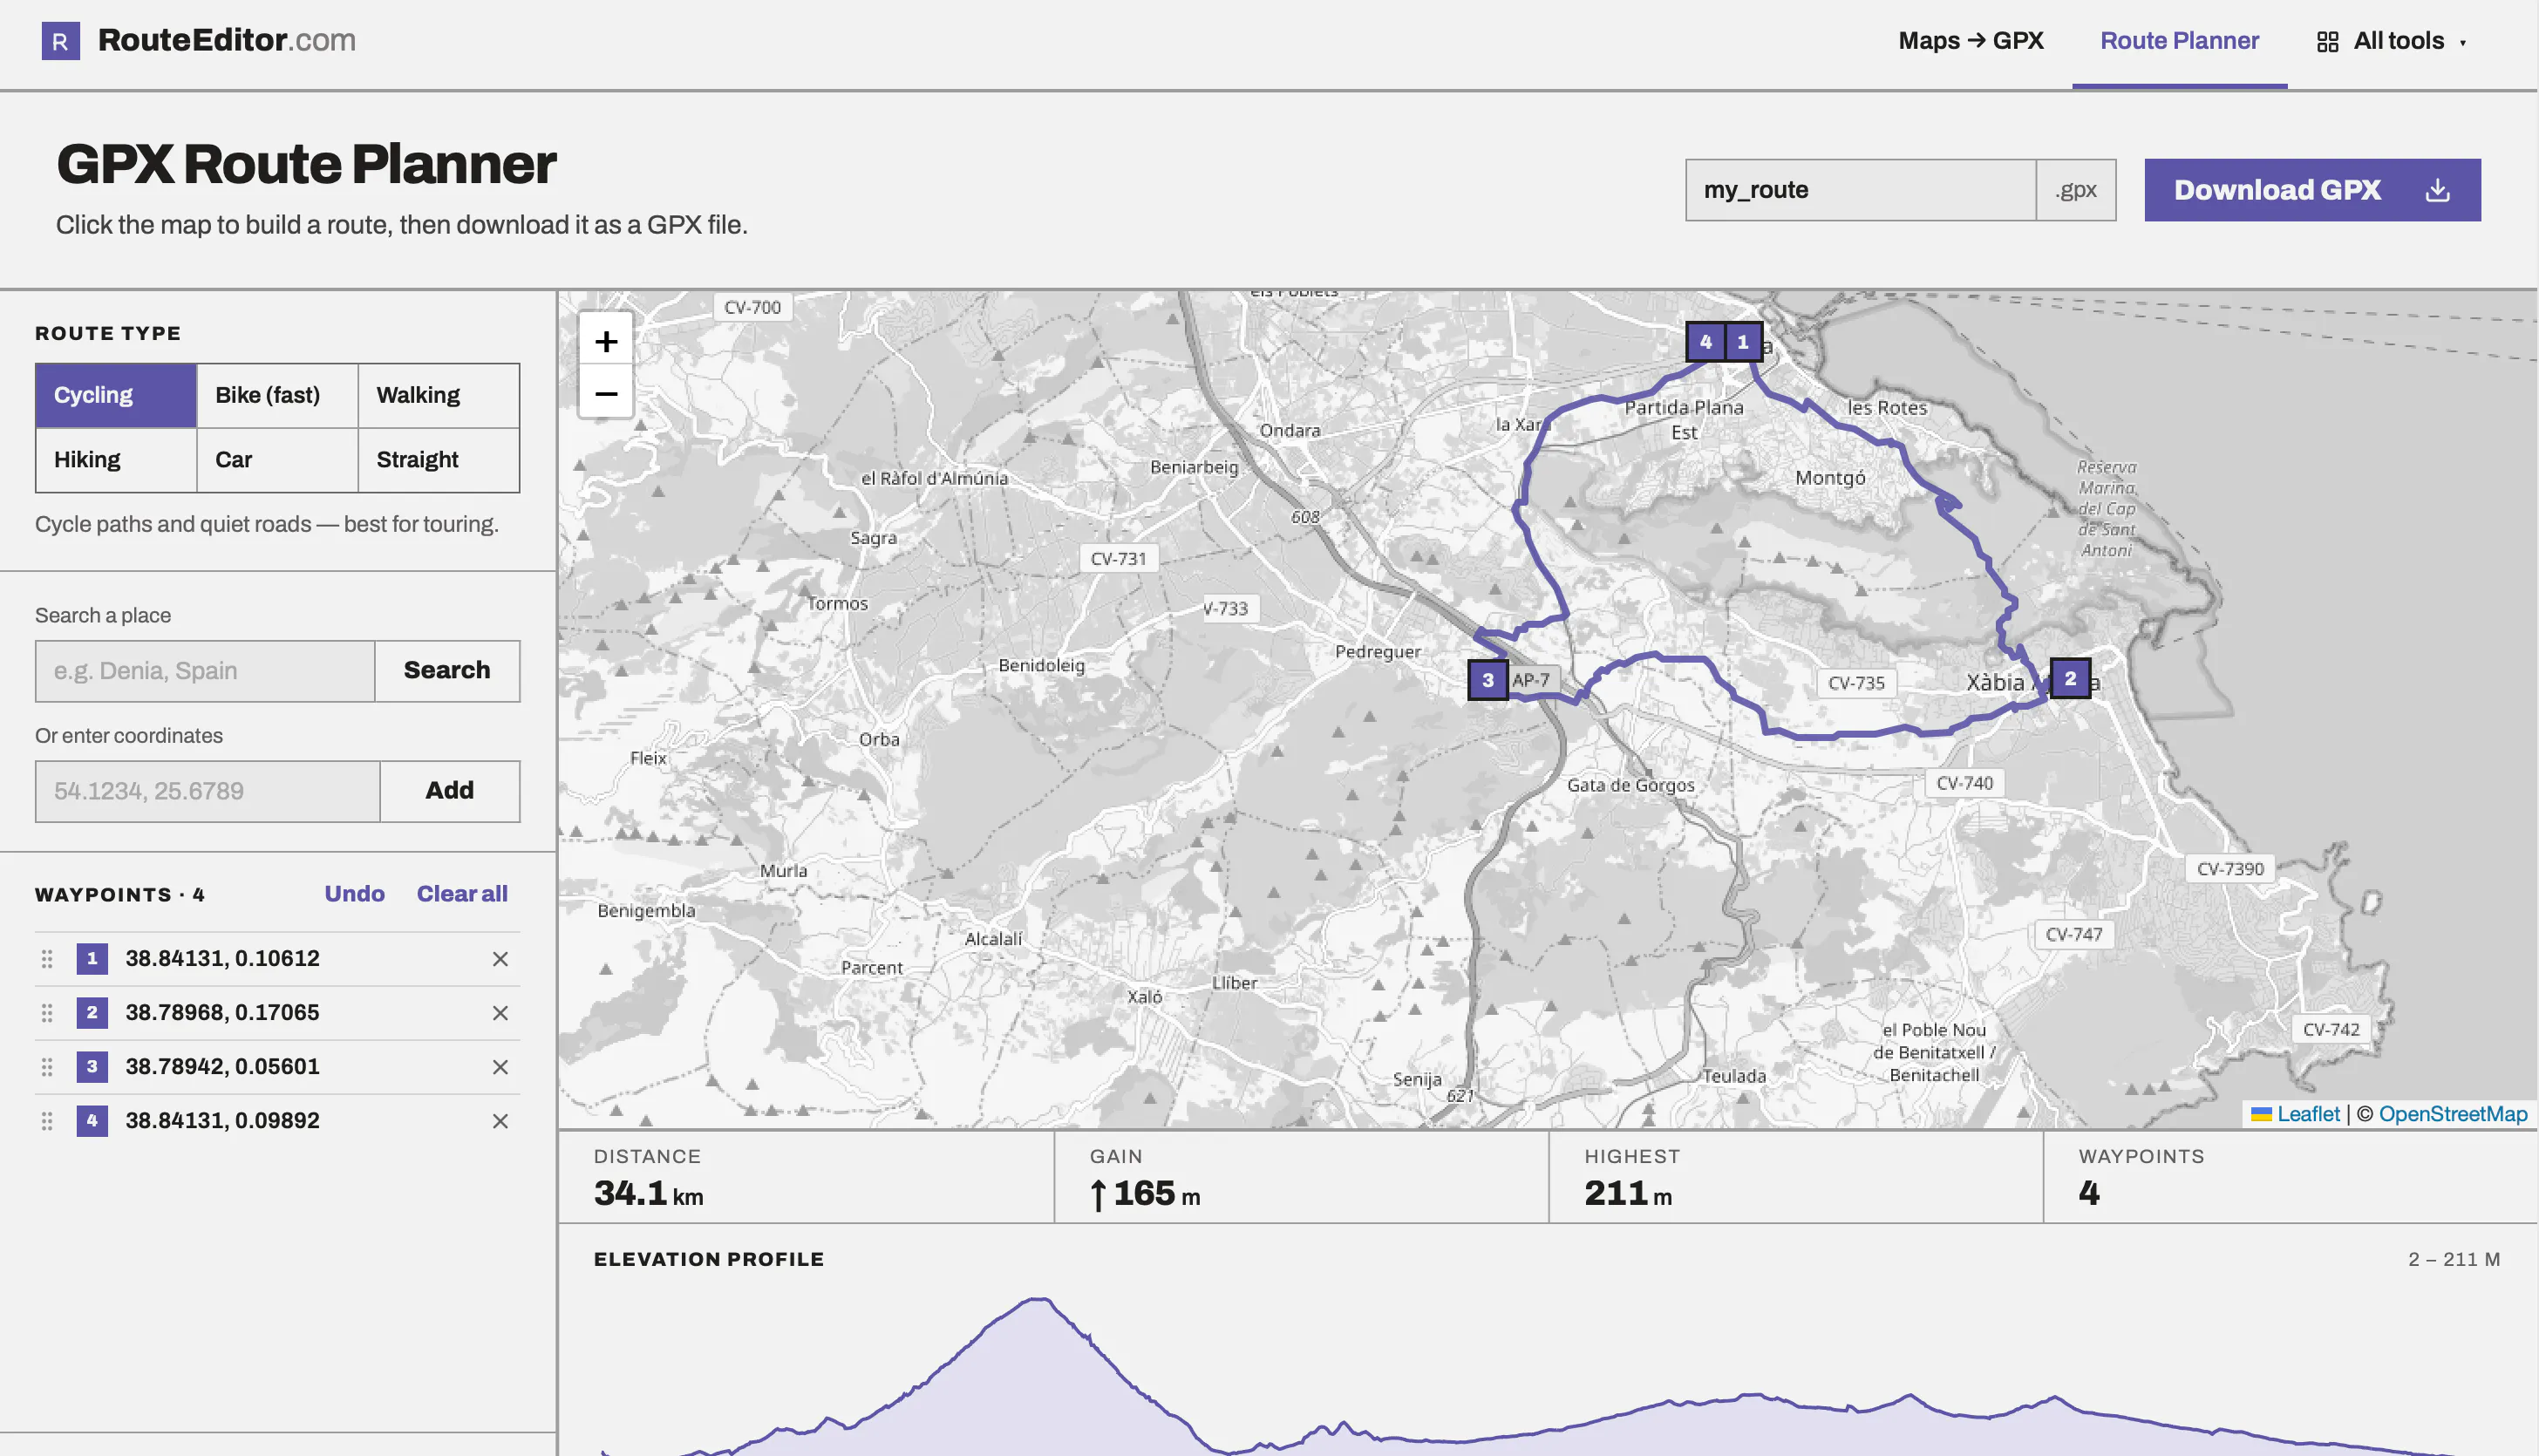The image size is (2539, 1456).
Task: Click the 165 m gain value
Action: 1145,1193
